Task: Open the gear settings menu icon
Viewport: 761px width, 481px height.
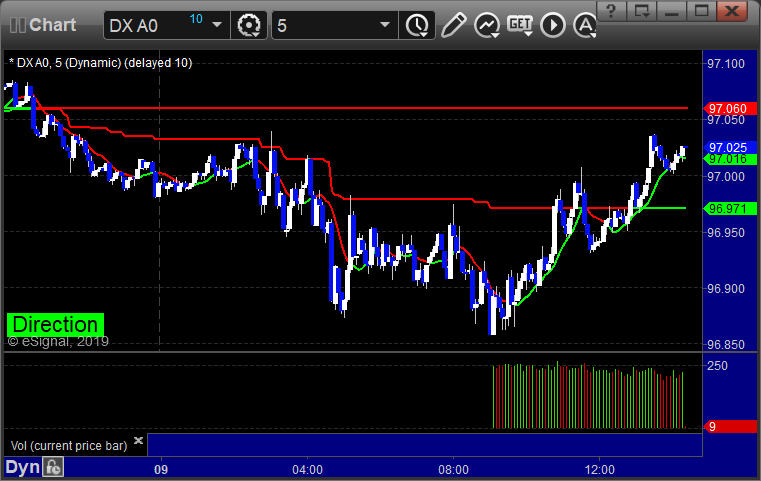Action: (x=249, y=25)
